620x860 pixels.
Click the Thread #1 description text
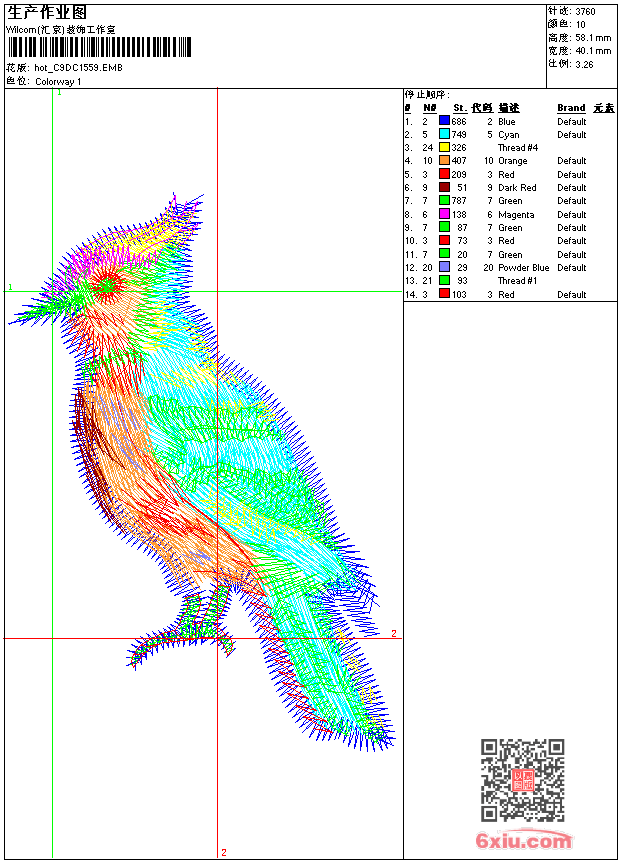tap(517, 281)
